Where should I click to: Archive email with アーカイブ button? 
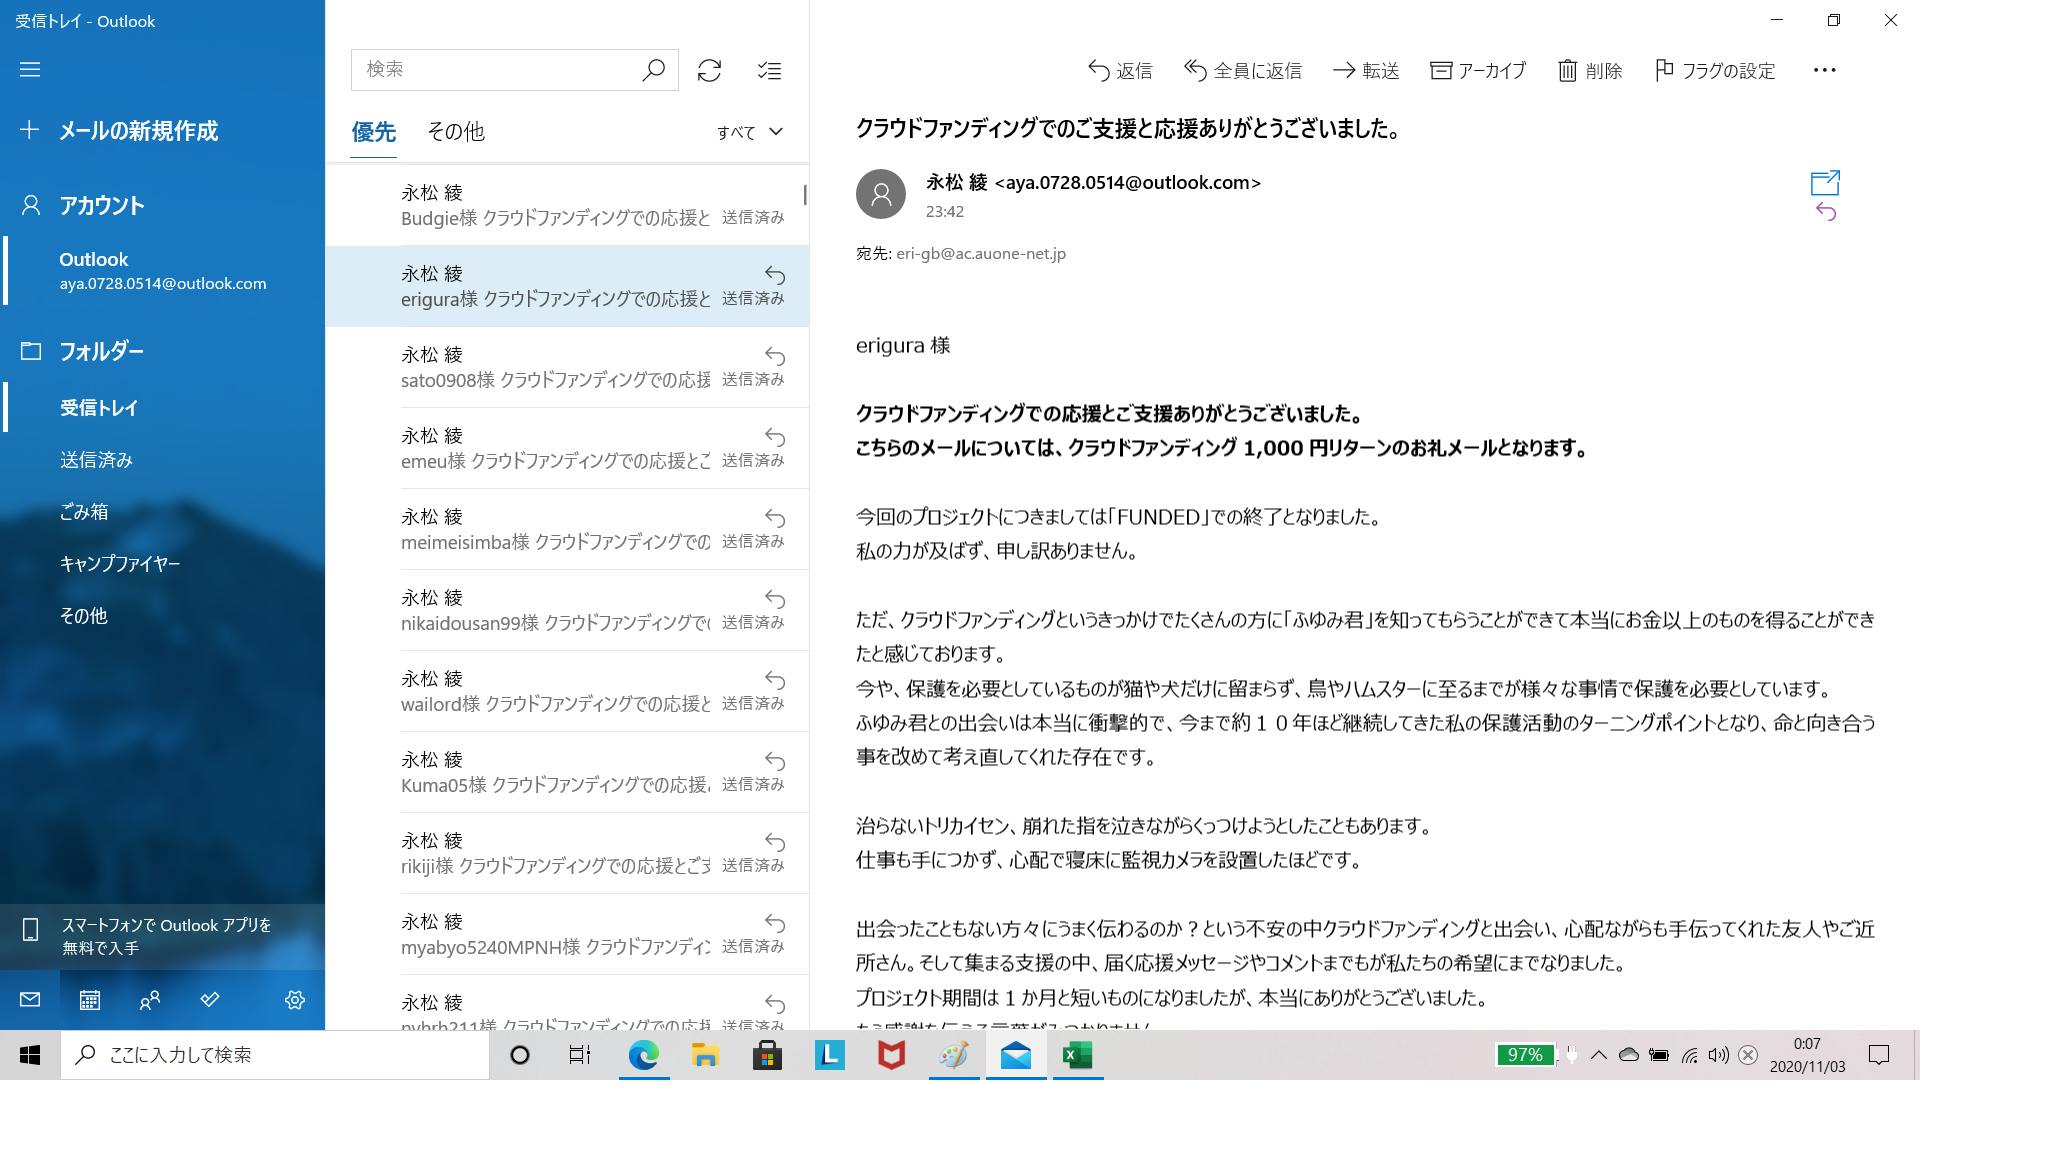click(1477, 70)
